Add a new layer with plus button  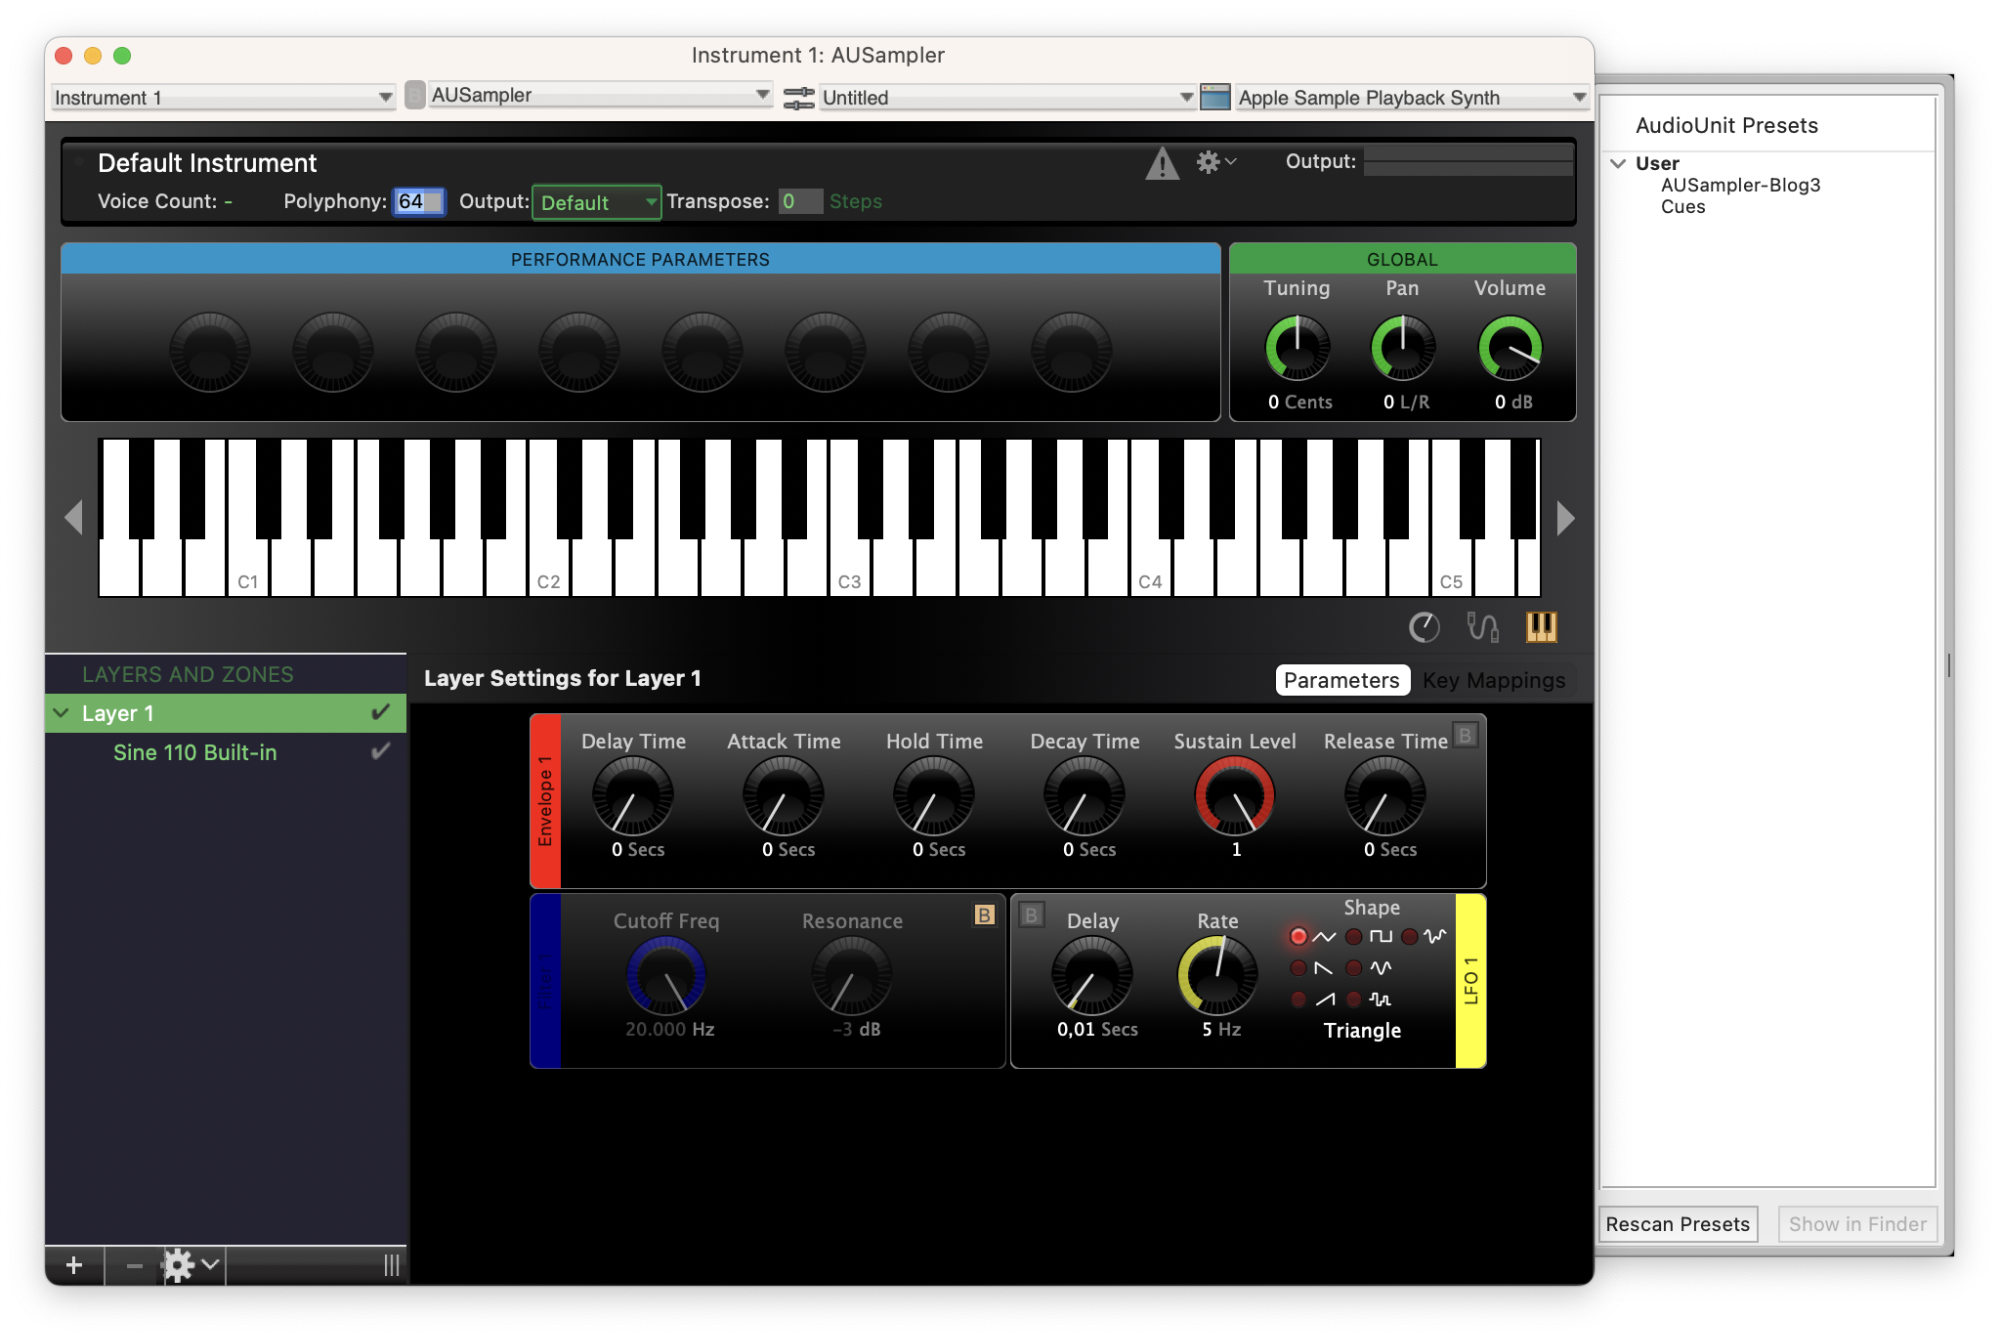pos(74,1265)
